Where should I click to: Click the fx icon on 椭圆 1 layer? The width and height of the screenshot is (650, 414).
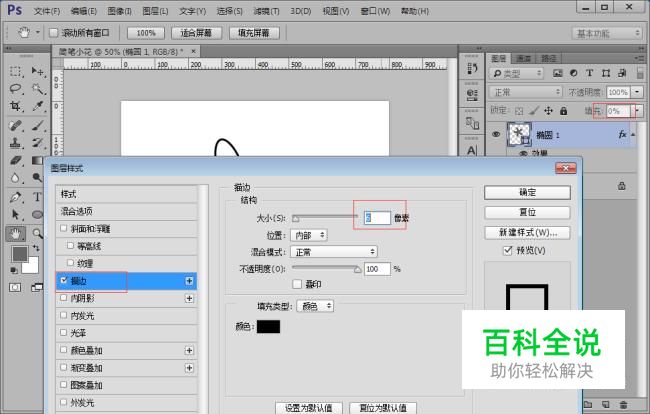pyautogui.click(x=622, y=134)
